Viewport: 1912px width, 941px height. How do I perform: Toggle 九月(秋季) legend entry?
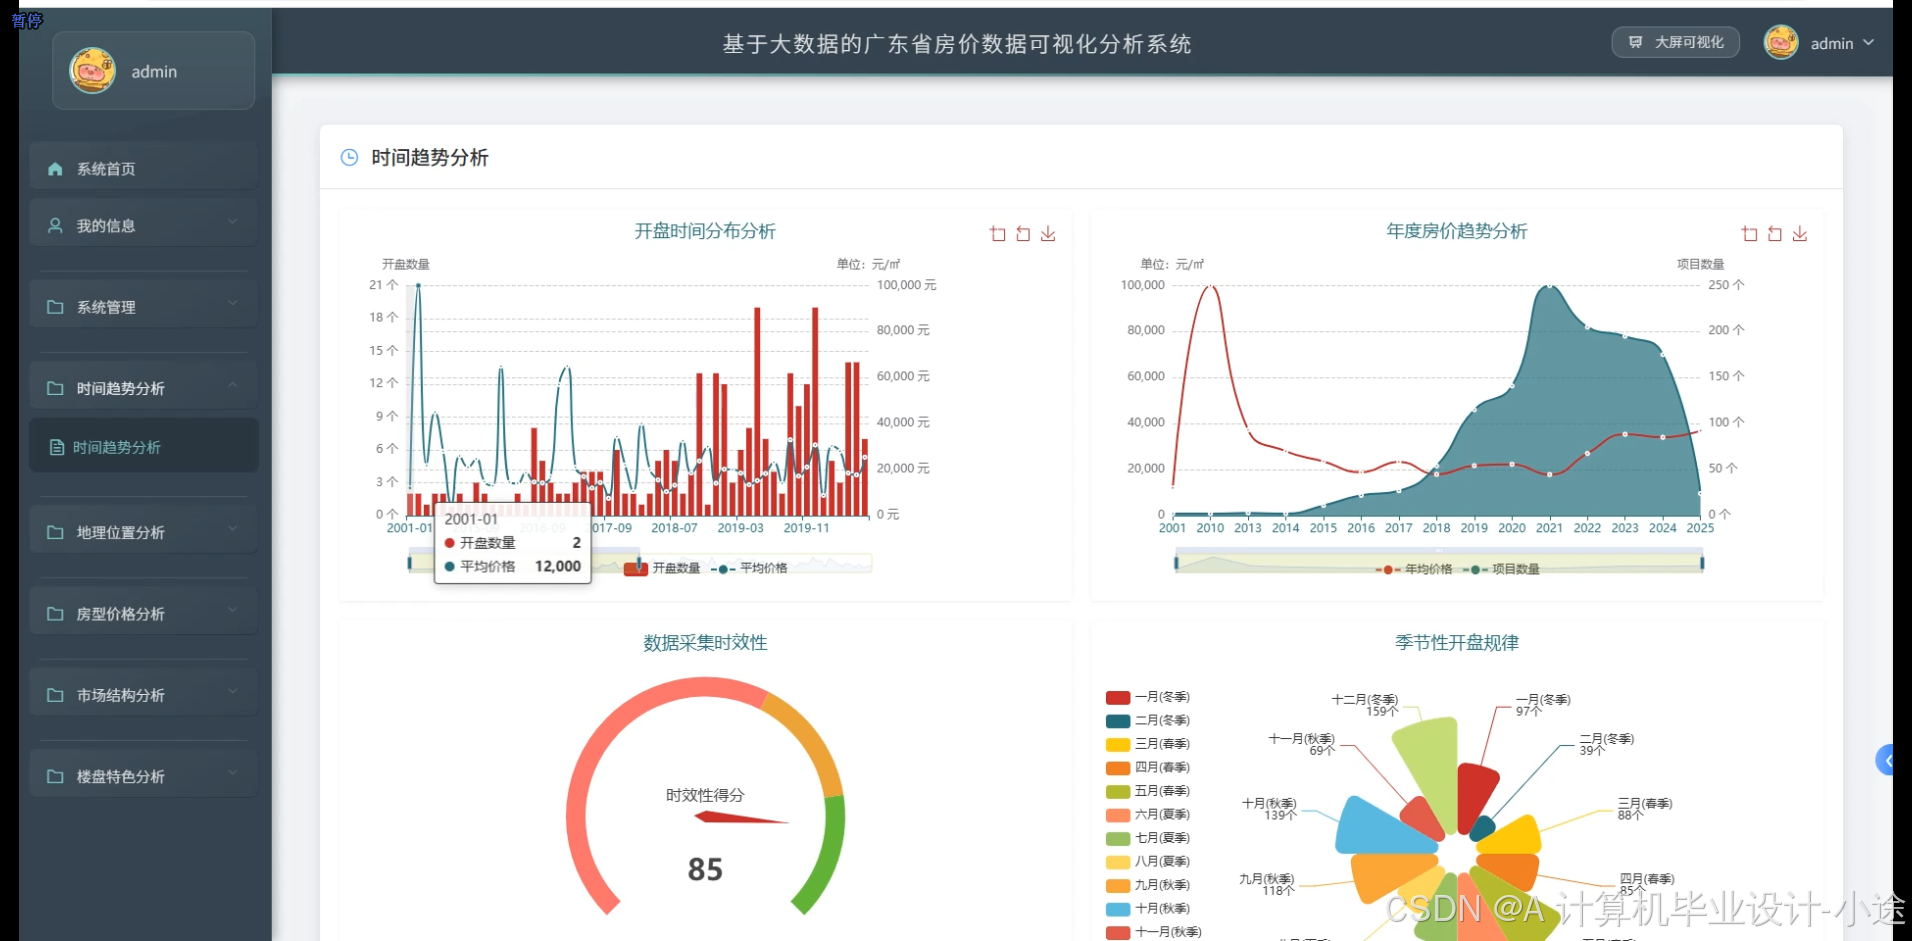click(x=1148, y=885)
